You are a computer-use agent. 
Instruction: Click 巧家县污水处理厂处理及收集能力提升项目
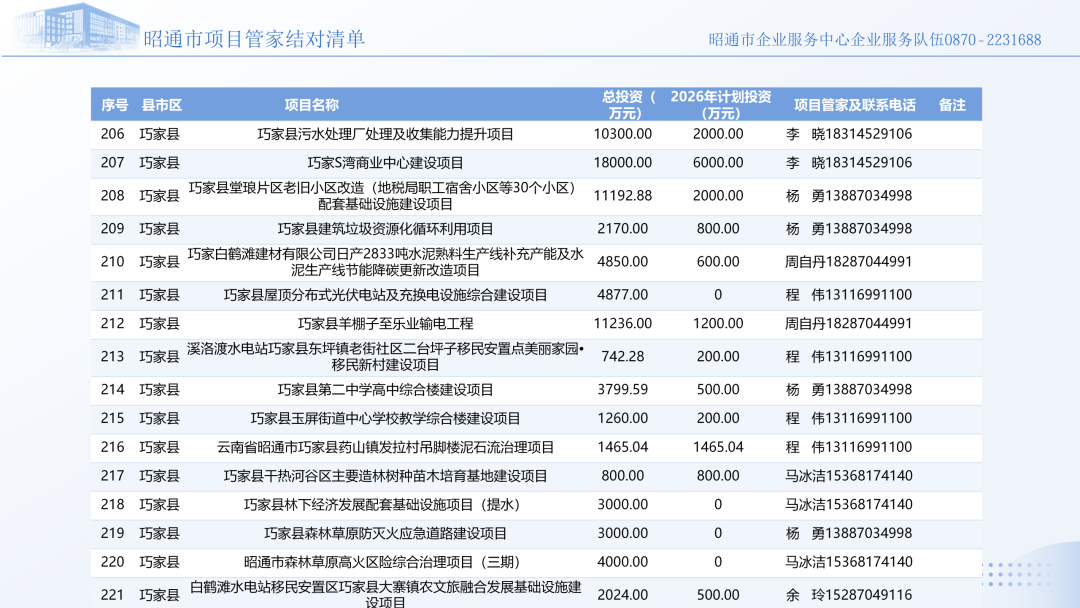point(385,134)
